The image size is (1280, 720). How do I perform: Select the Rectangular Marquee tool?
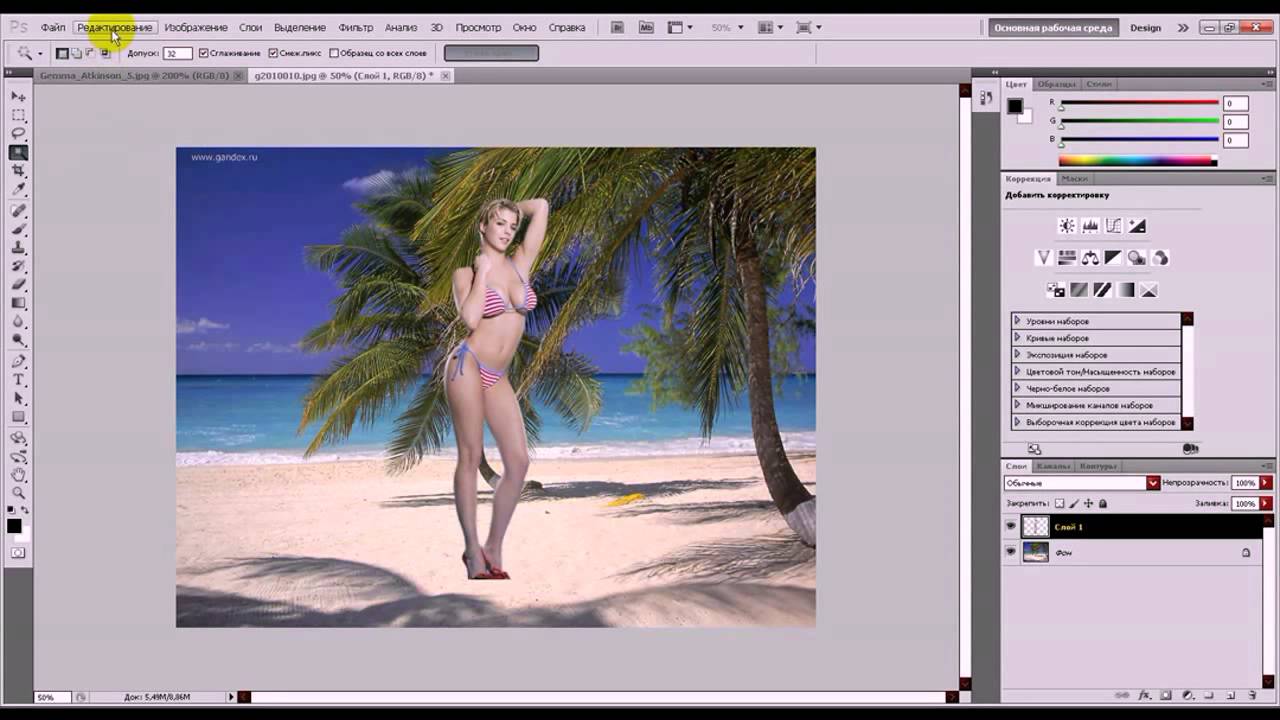point(19,115)
